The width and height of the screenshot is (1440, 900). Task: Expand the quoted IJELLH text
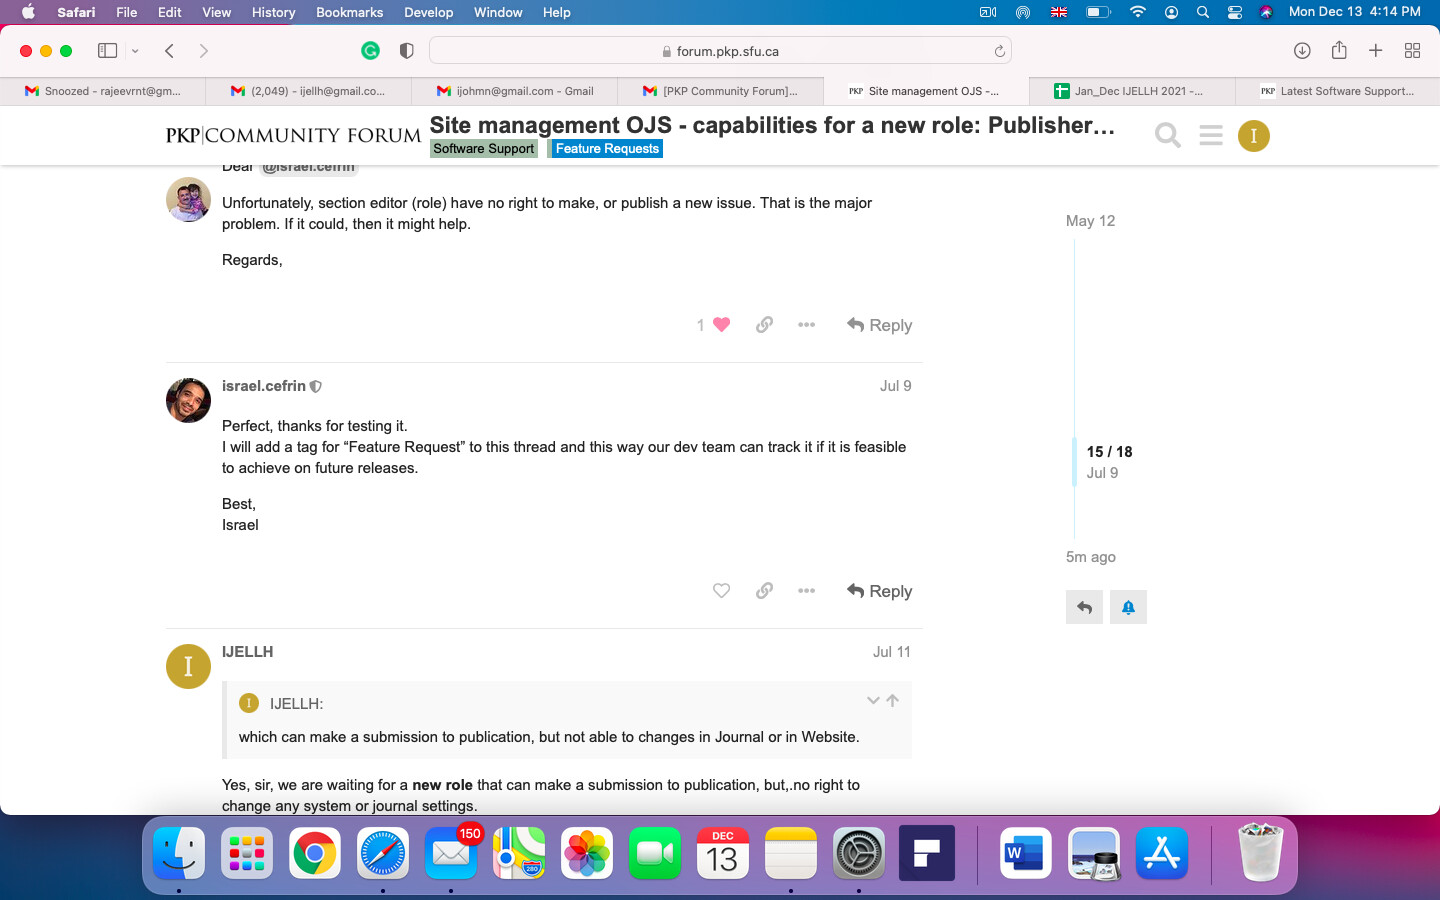coord(873,701)
